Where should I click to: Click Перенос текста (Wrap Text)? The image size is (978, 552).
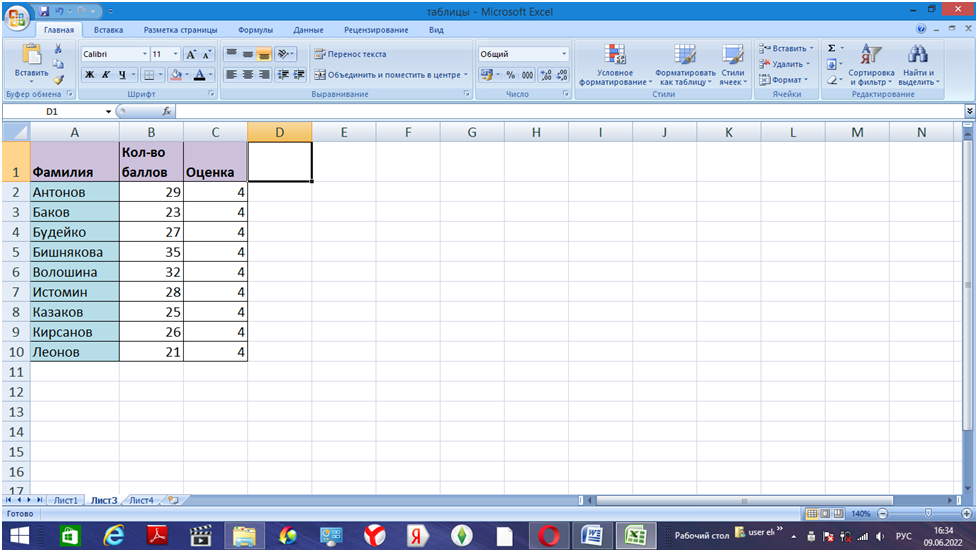[351, 54]
